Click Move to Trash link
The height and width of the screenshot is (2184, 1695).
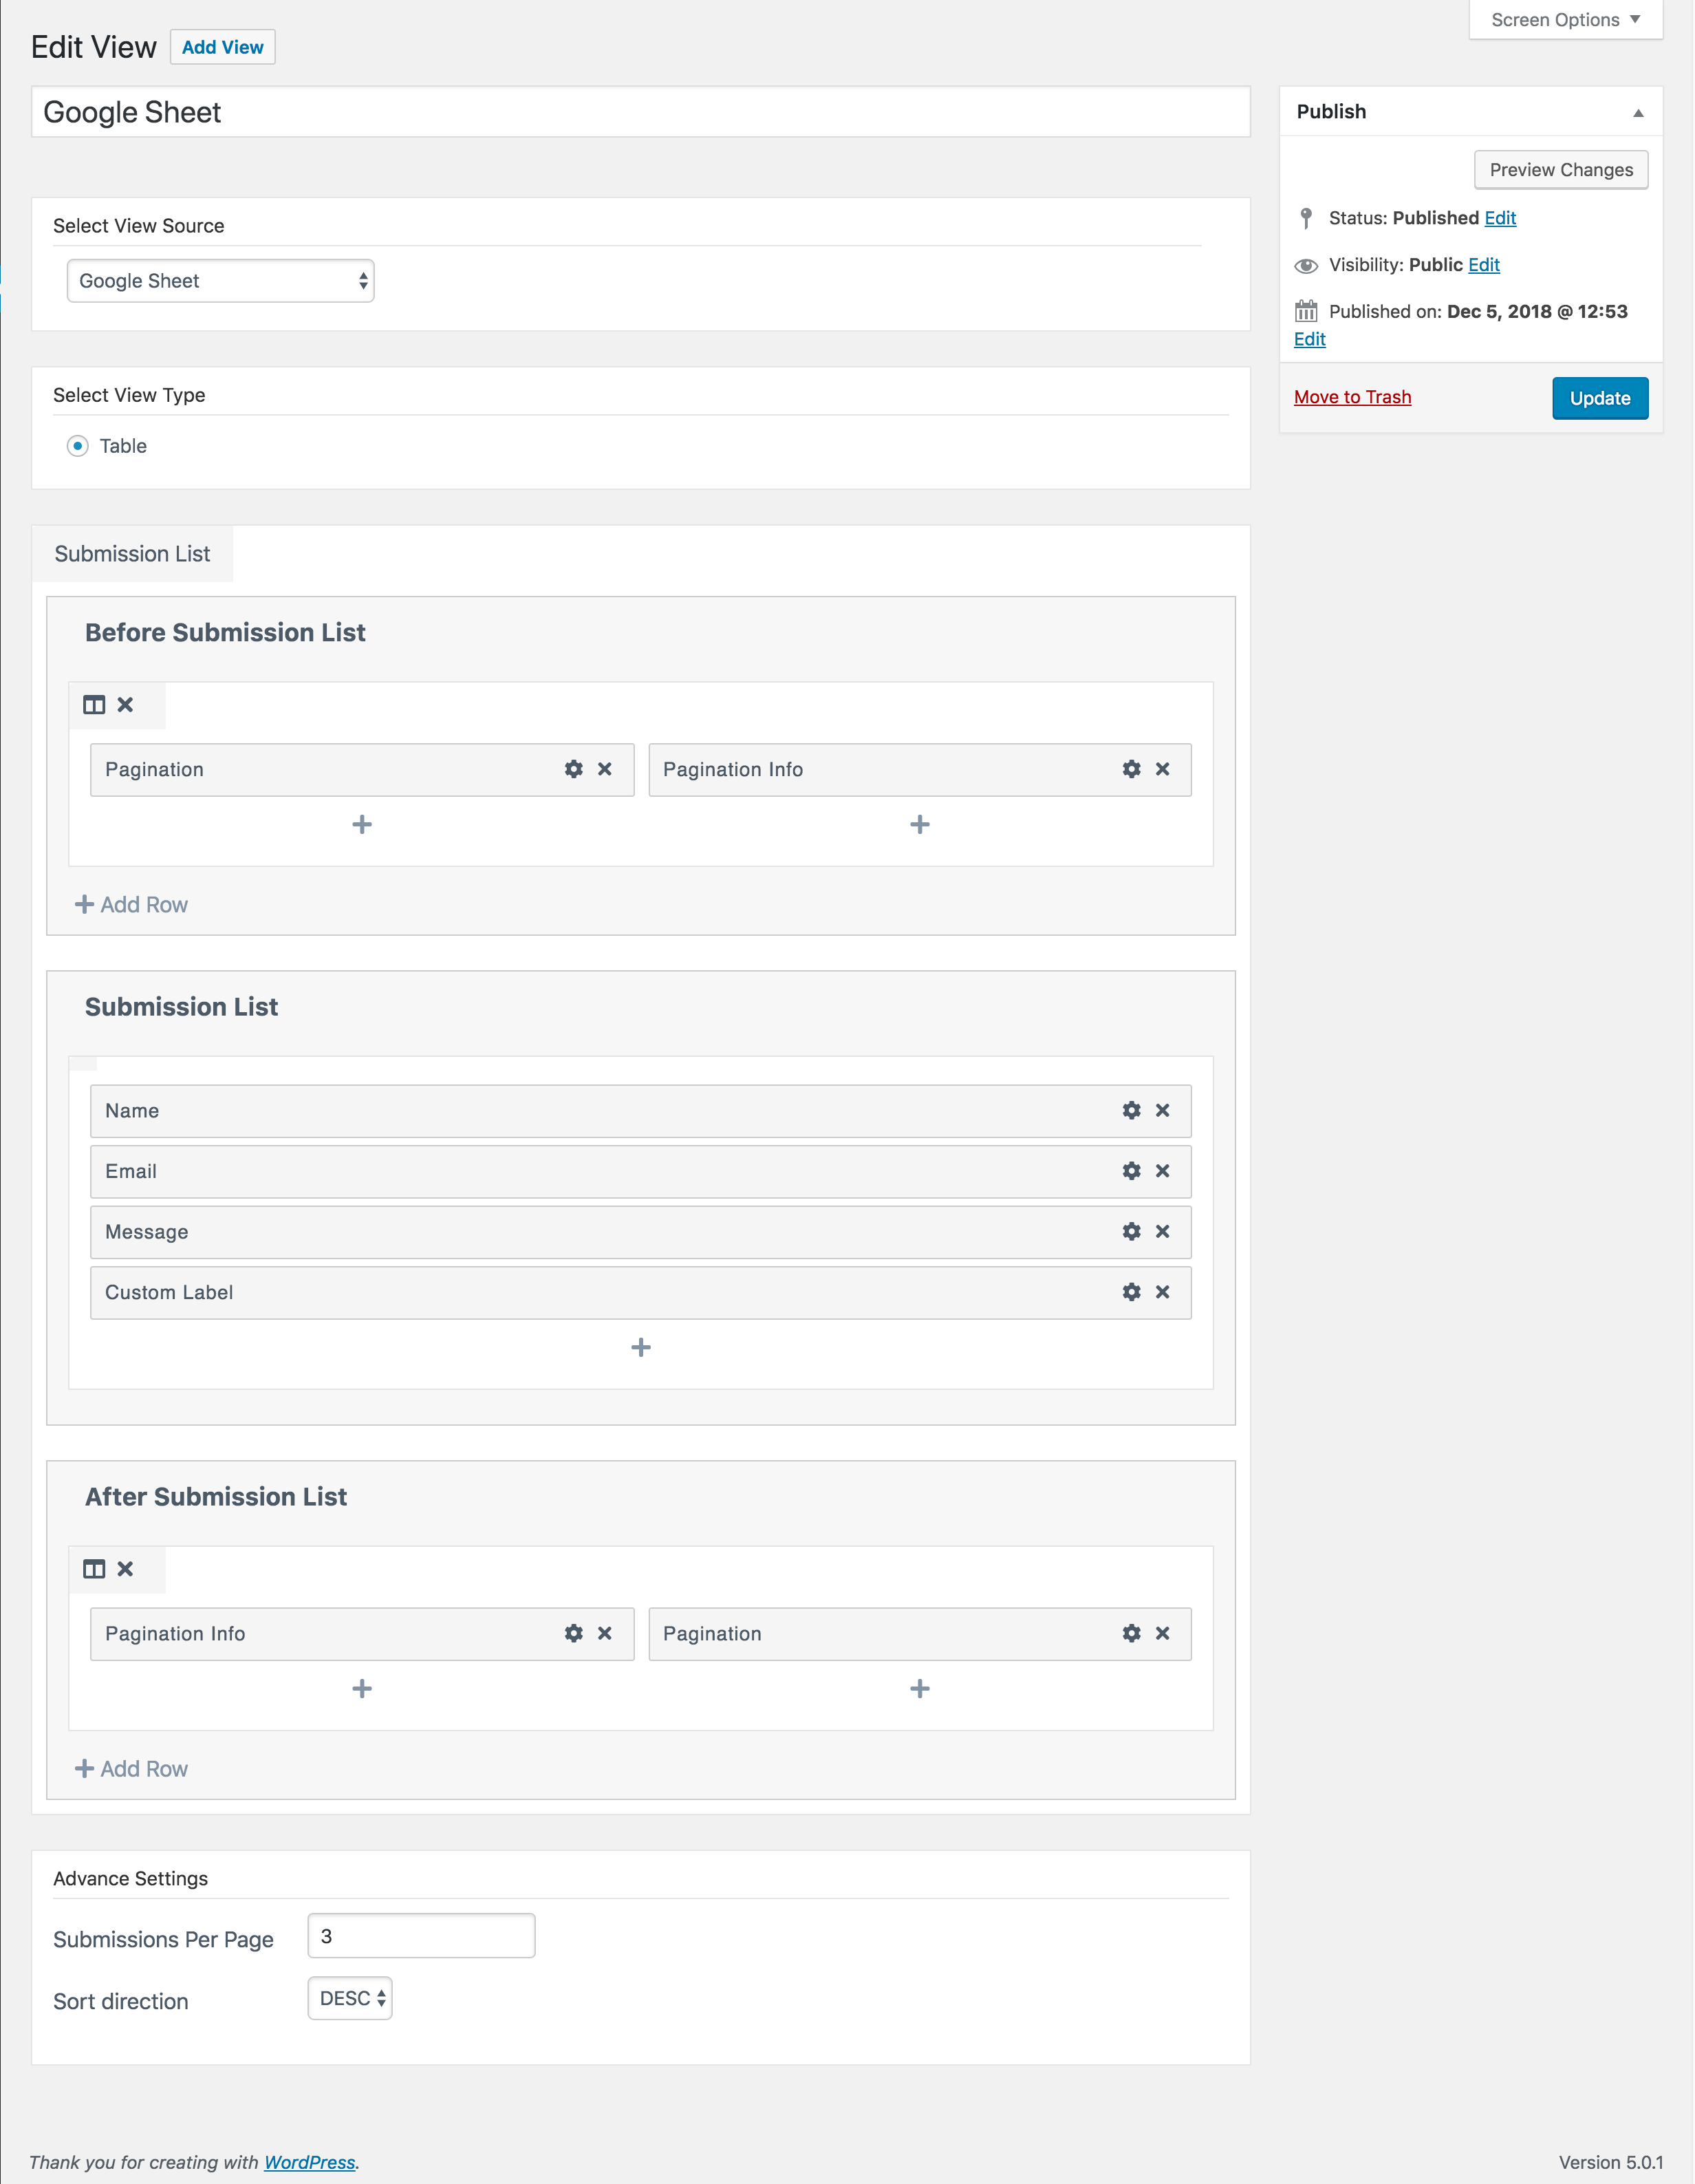[x=1352, y=397]
